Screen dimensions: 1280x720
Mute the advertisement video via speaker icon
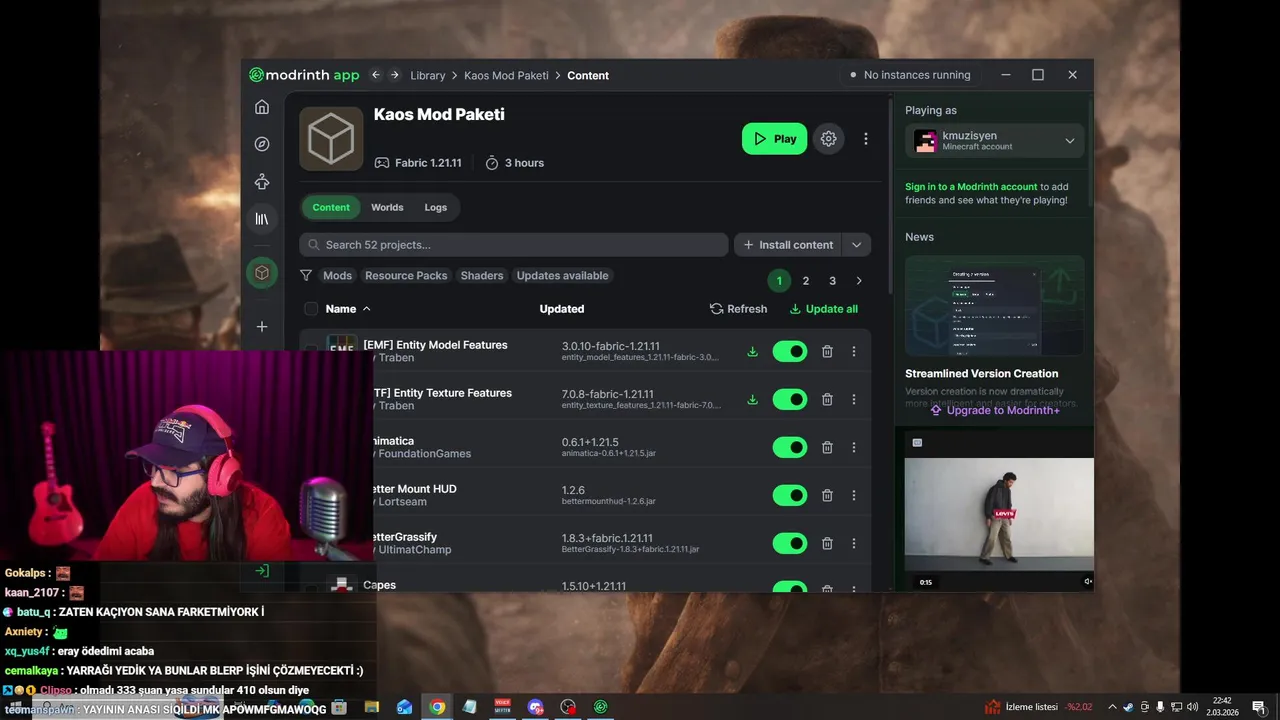click(1088, 582)
